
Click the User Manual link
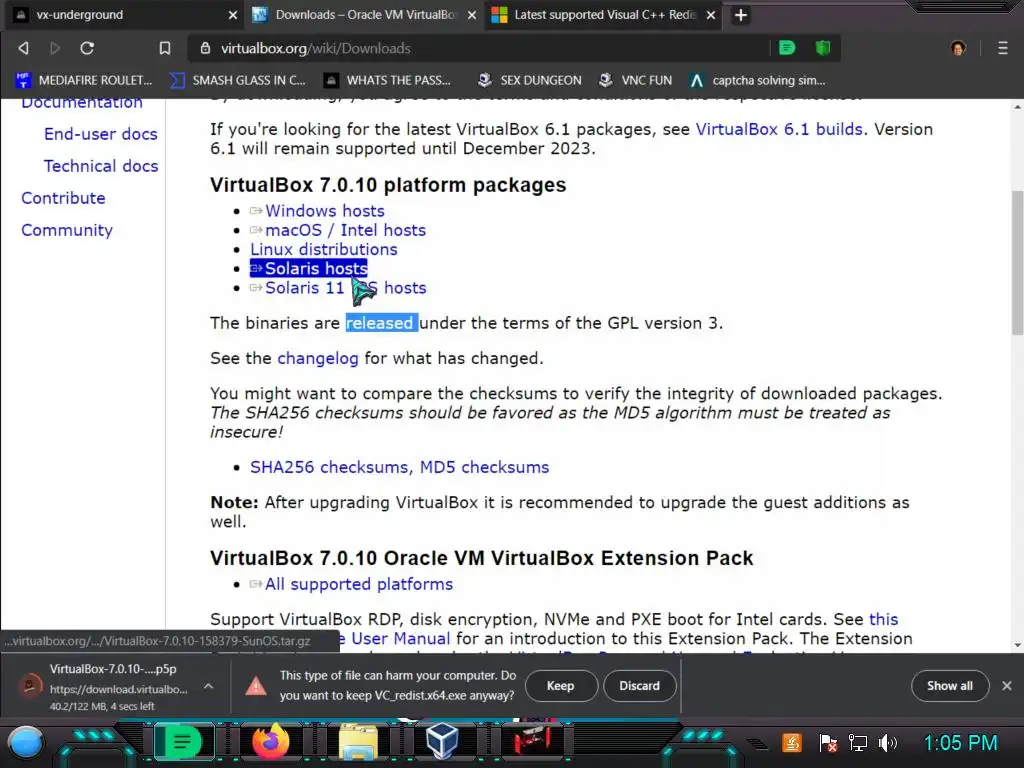[400, 639]
